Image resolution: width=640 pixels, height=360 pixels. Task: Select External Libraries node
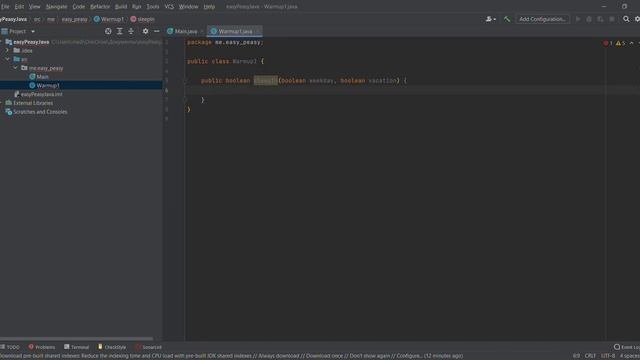pos(33,103)
